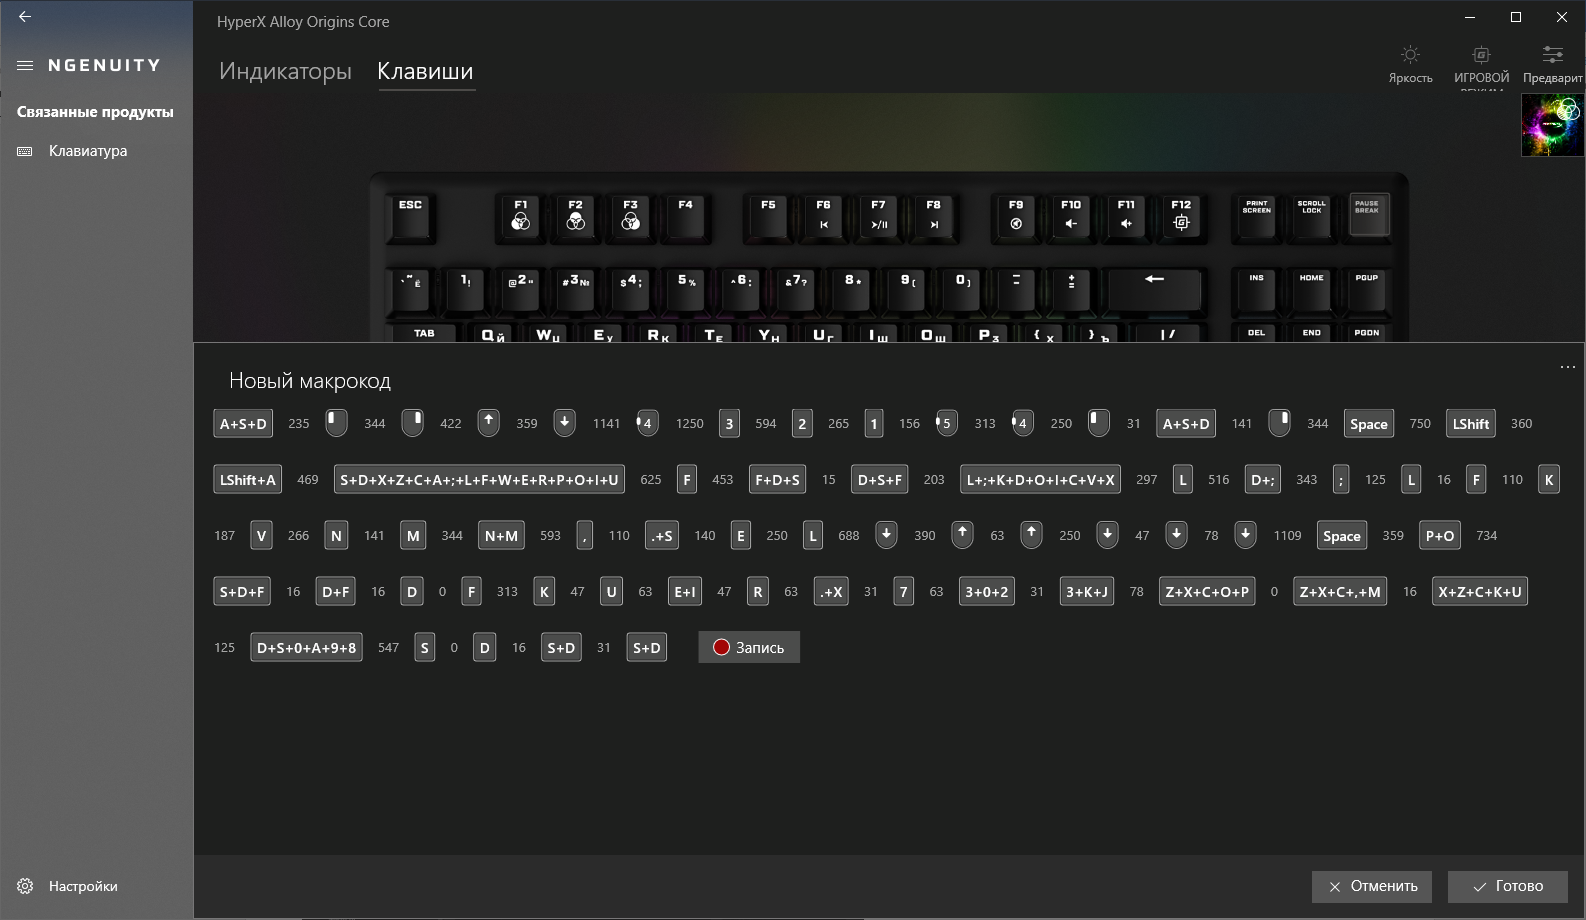
Task: Select the F7 play/pause key
Action: pyautogui.click(x=878, y=216)
